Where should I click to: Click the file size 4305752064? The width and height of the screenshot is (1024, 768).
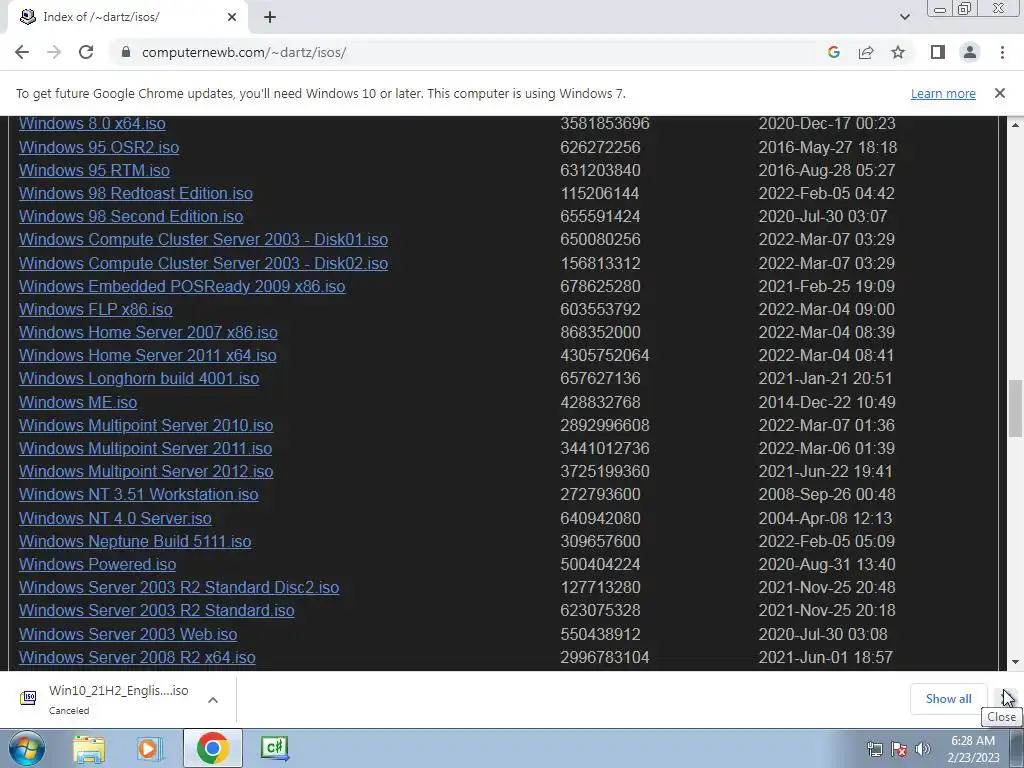pyautogui.click(x=605, y=355)
